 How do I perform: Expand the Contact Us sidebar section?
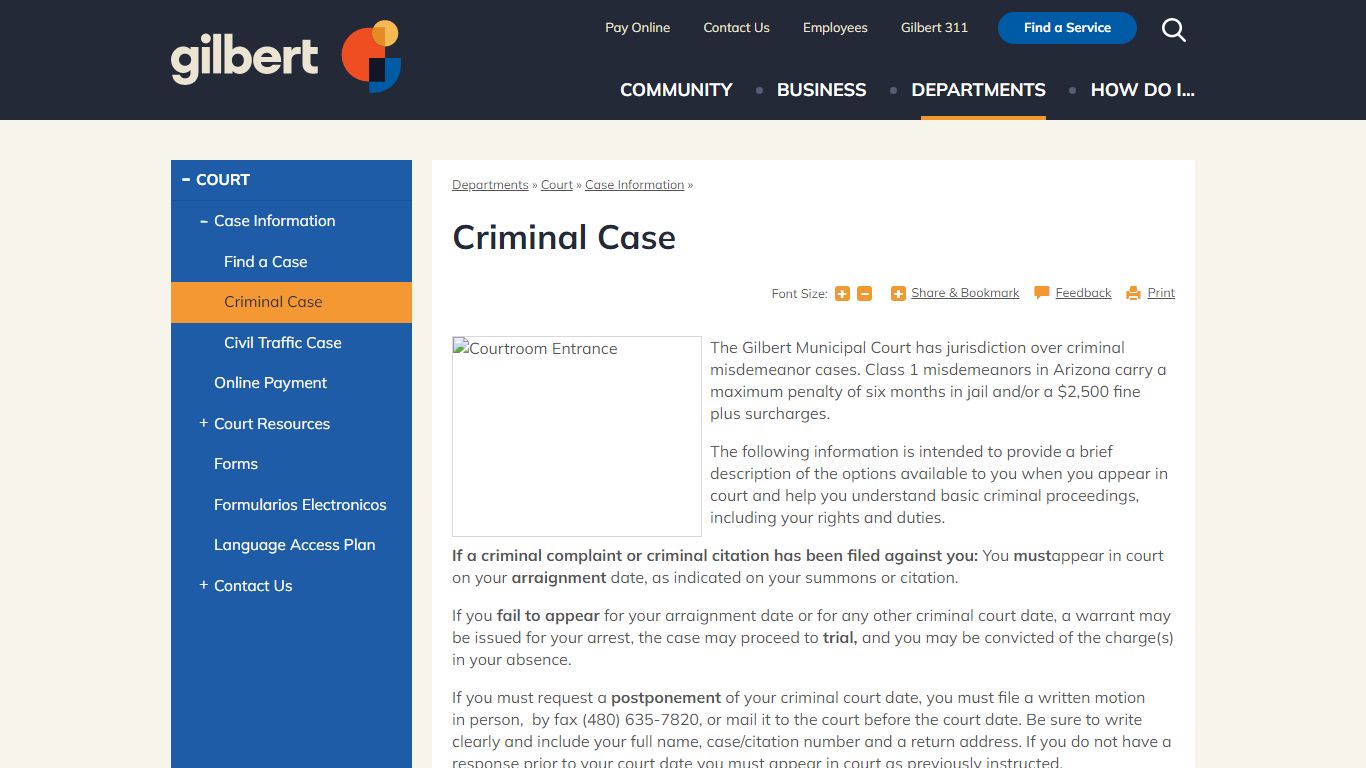point(203,585)
